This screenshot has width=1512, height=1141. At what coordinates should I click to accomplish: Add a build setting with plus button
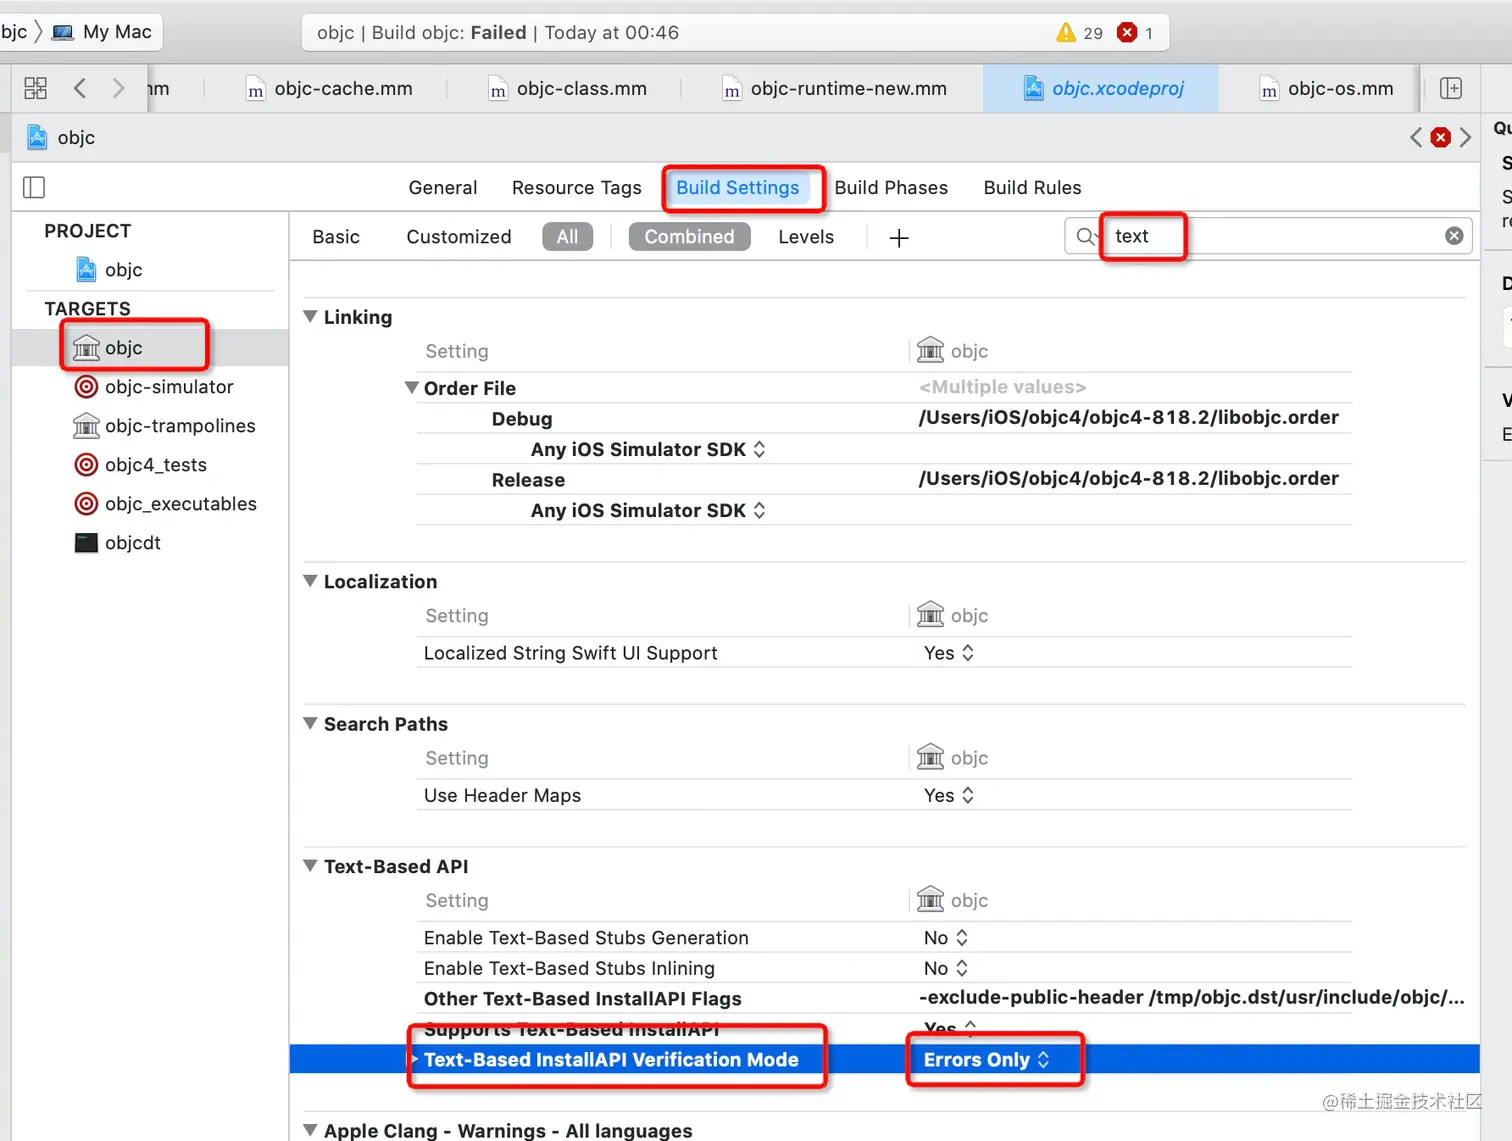pos(899,237)
